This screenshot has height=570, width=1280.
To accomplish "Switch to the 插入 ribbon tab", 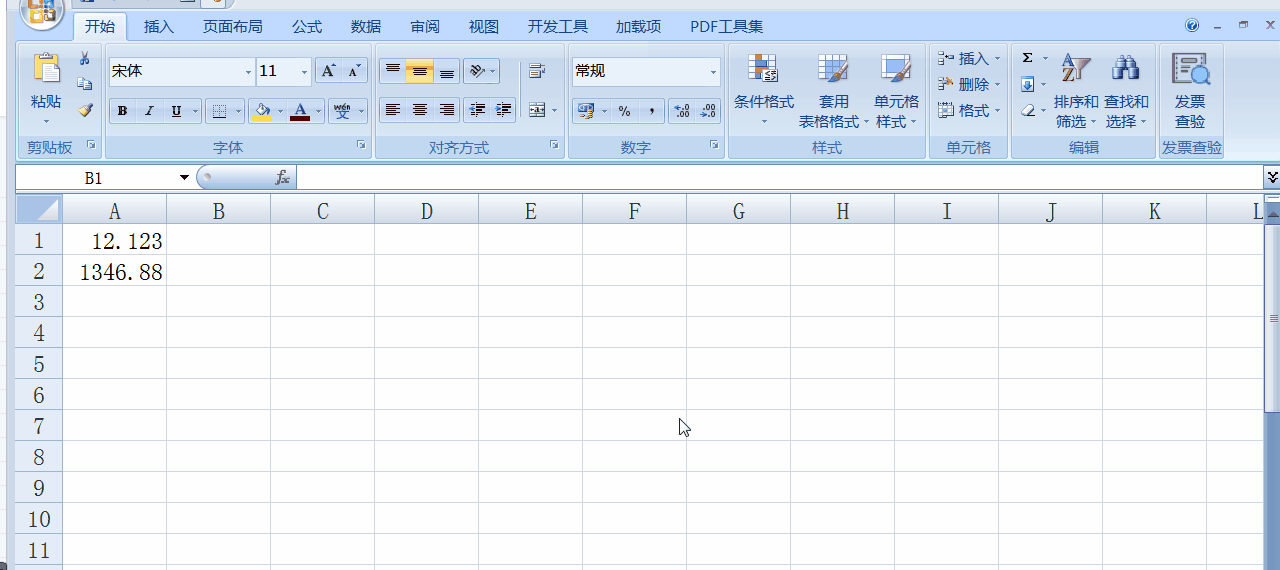I will click(158, 27).
